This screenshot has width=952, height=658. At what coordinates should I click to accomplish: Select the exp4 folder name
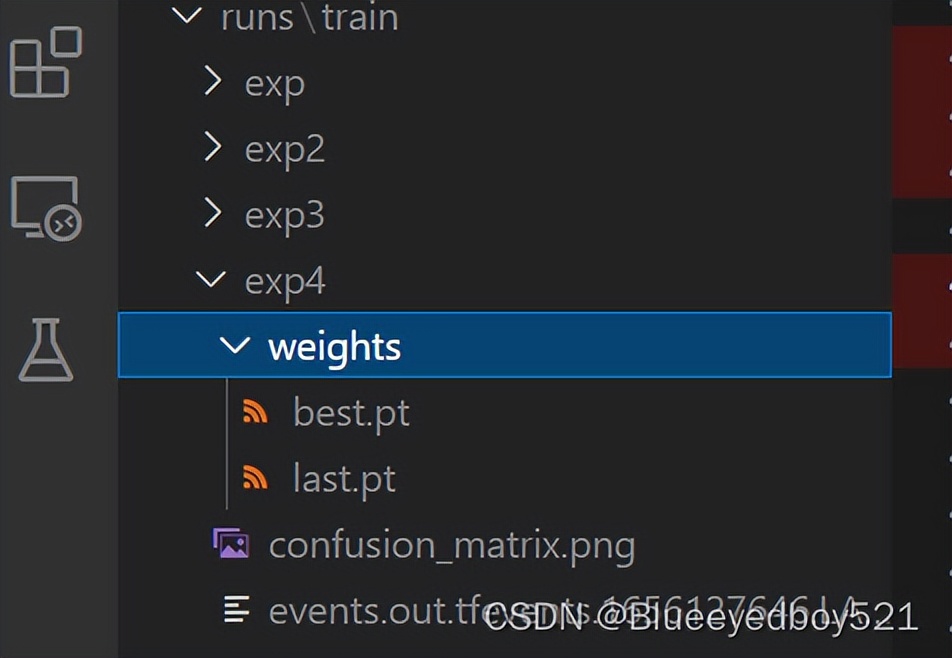pyautogui.click(x=285, y=282)
